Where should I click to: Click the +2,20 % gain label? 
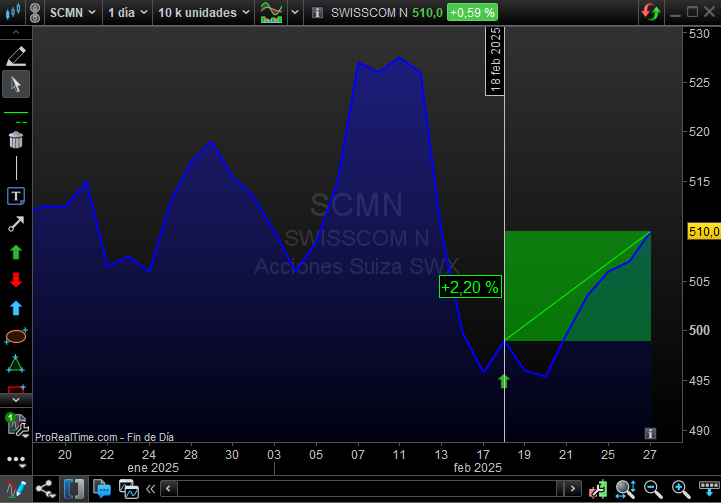point(470,287)
